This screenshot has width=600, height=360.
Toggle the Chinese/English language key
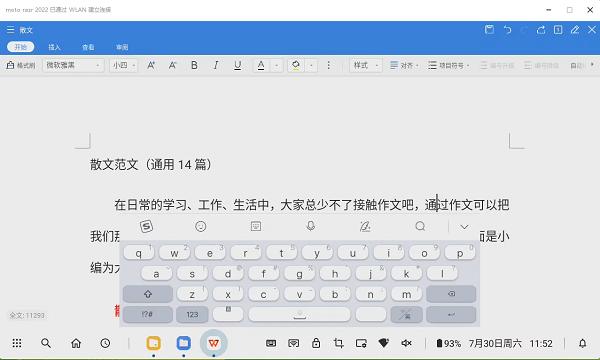click(x=406, y=314)
